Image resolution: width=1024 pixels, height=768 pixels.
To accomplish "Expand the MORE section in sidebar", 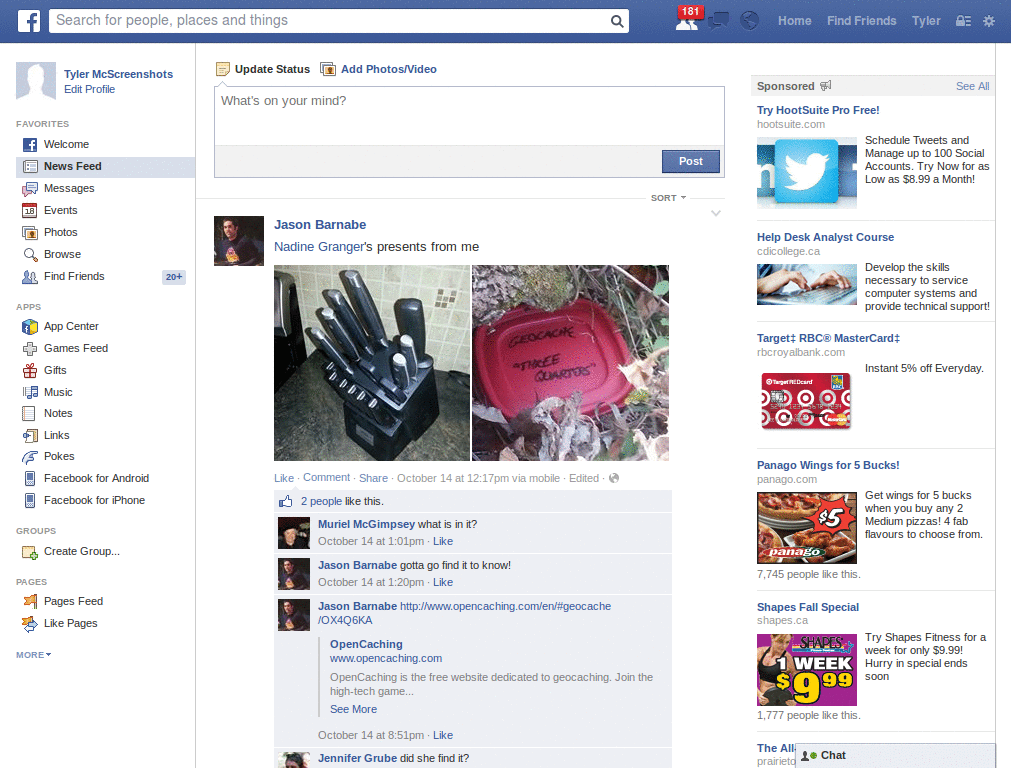I will point(33,655).
